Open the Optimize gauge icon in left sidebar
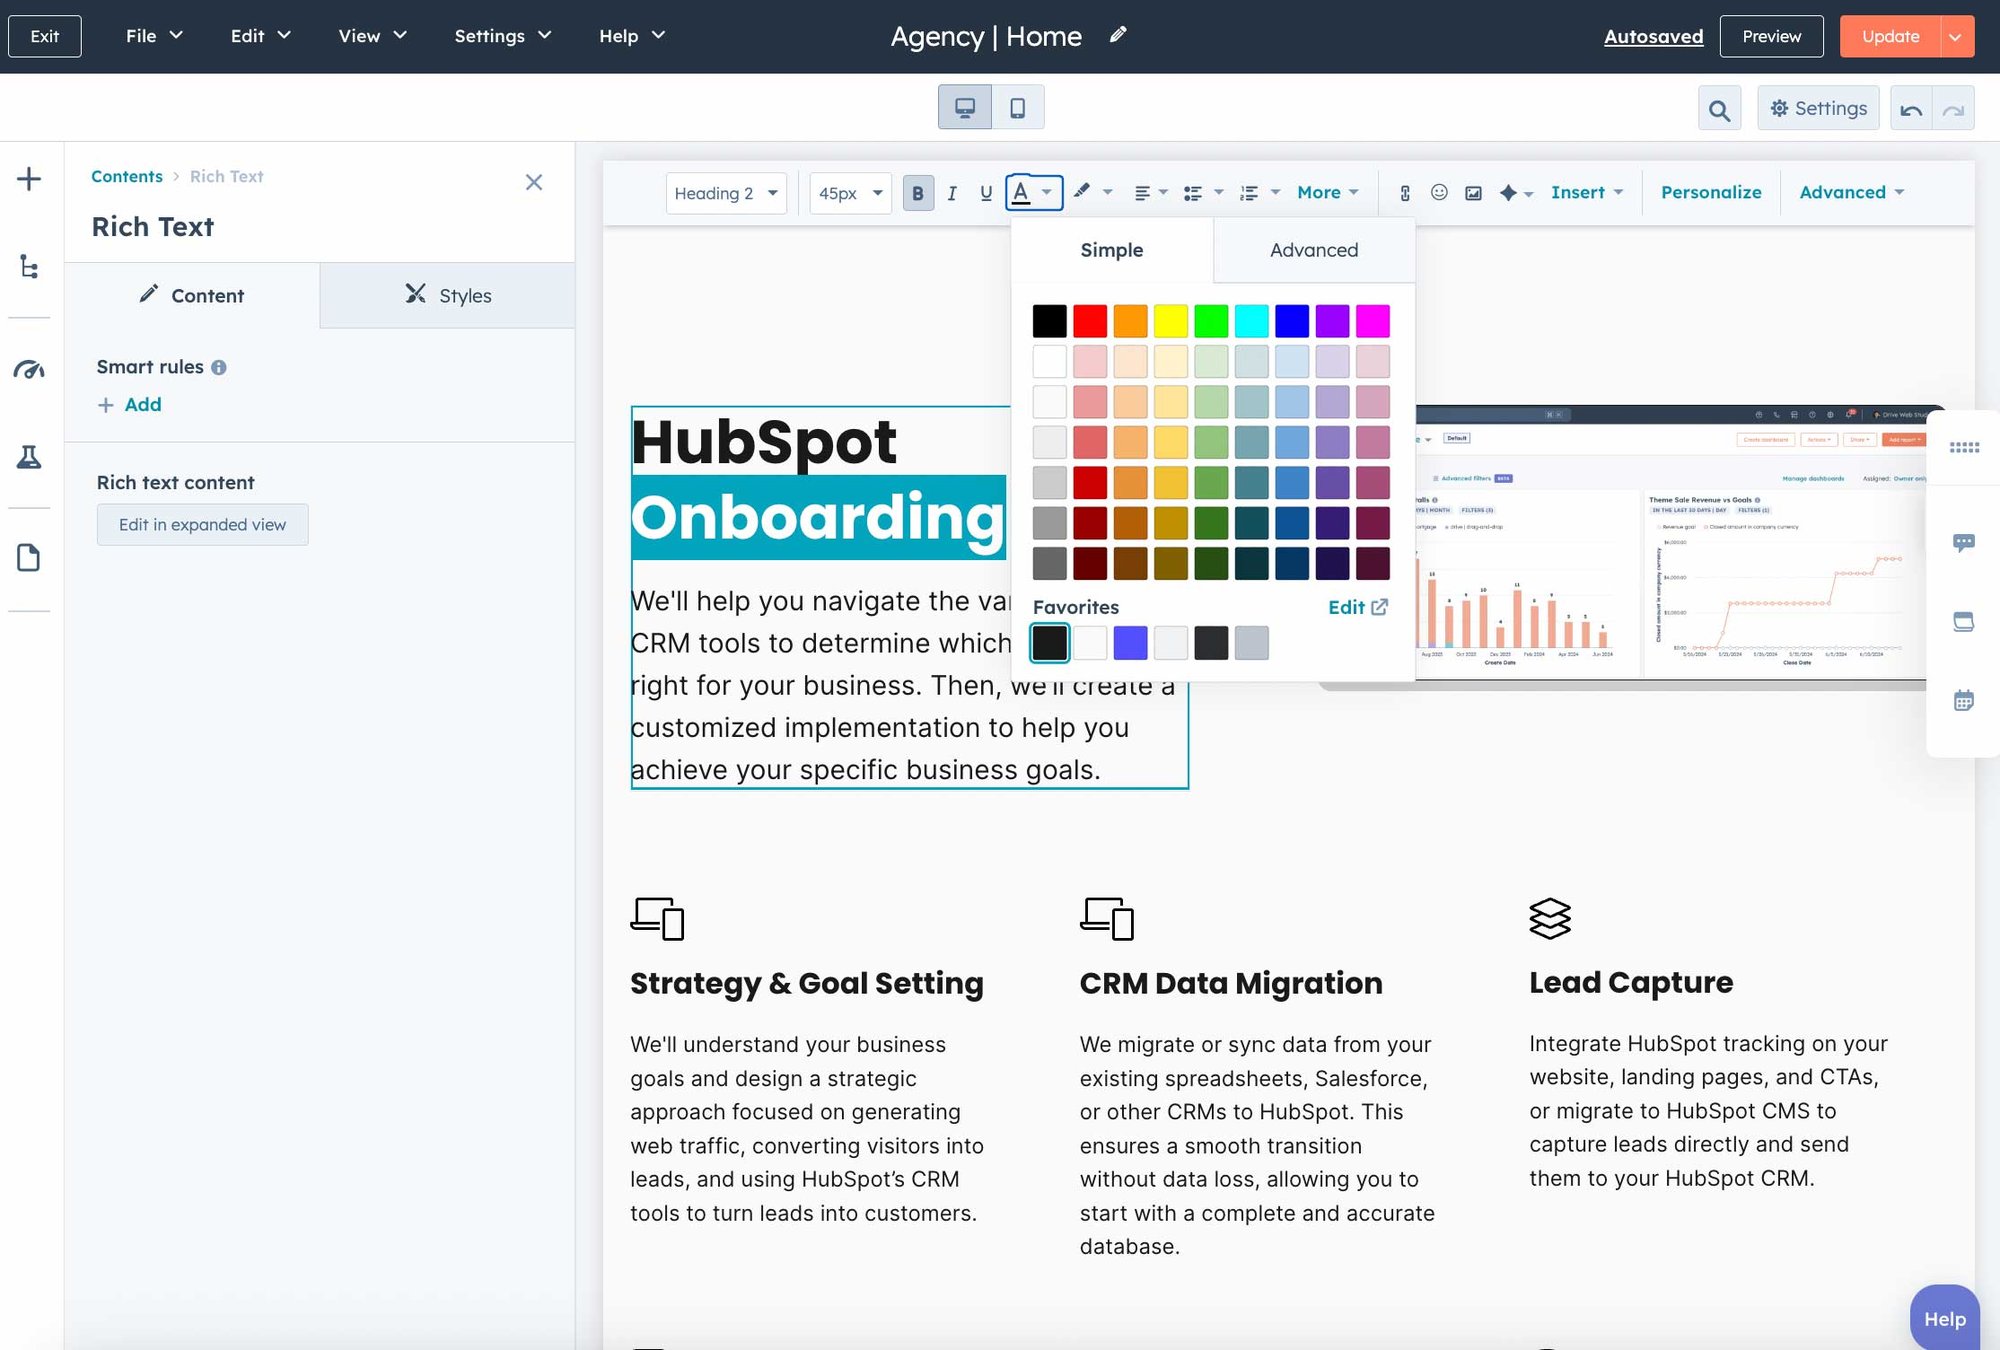The height and width of the screenshot is (1350, 2000). tap(29, 370)
